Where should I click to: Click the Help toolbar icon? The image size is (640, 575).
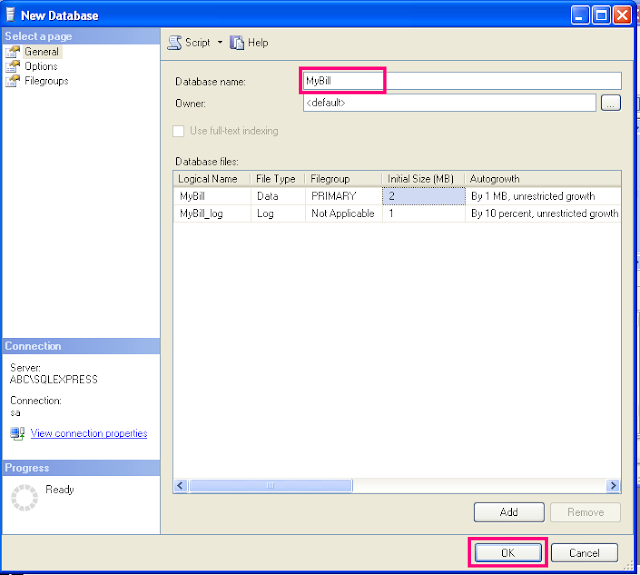(237, 43)
